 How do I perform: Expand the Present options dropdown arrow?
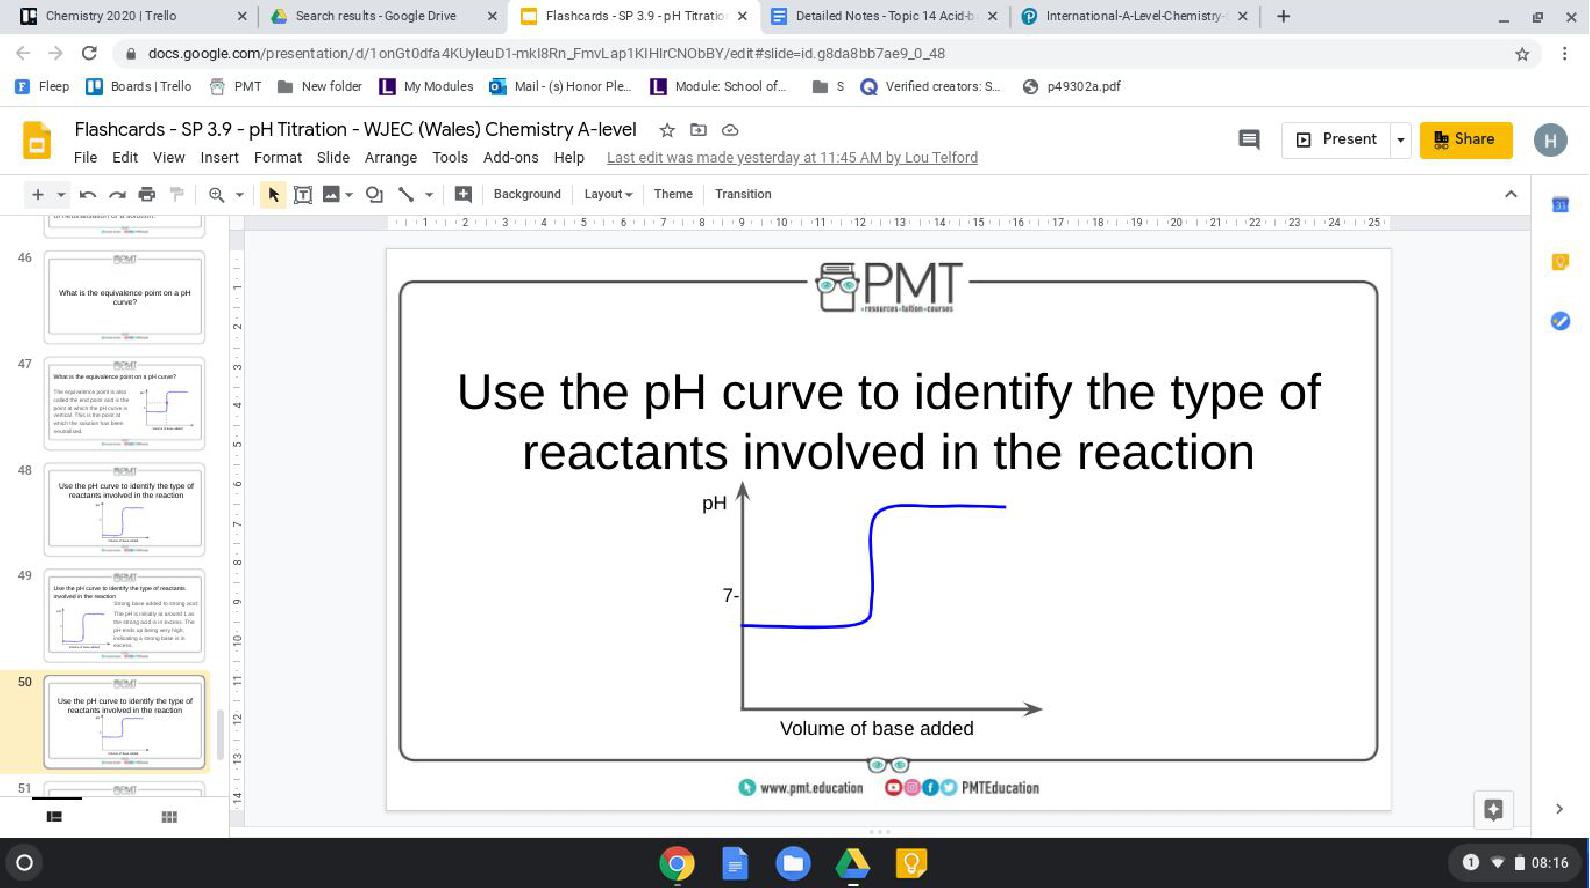click(x=1400, y=140)
